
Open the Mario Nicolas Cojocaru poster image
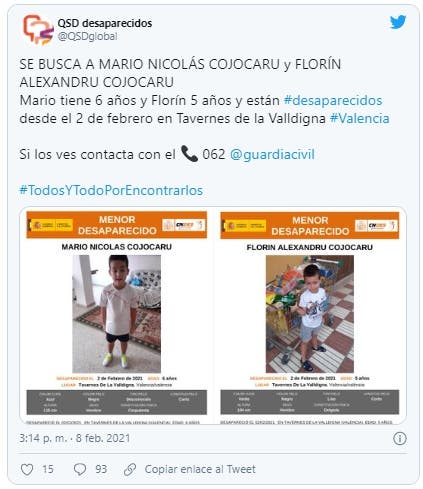point(117,316)
